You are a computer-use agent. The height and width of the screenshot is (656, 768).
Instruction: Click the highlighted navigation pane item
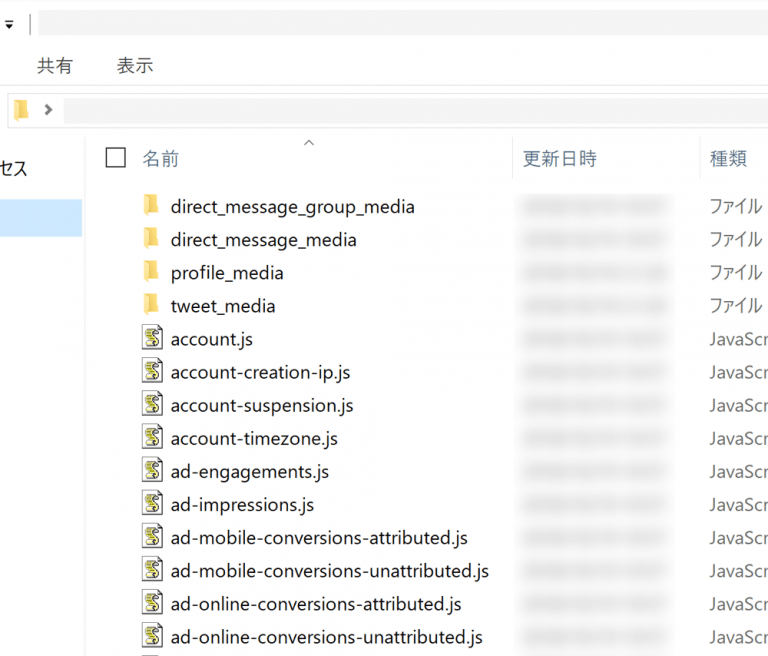pos(40,217)
